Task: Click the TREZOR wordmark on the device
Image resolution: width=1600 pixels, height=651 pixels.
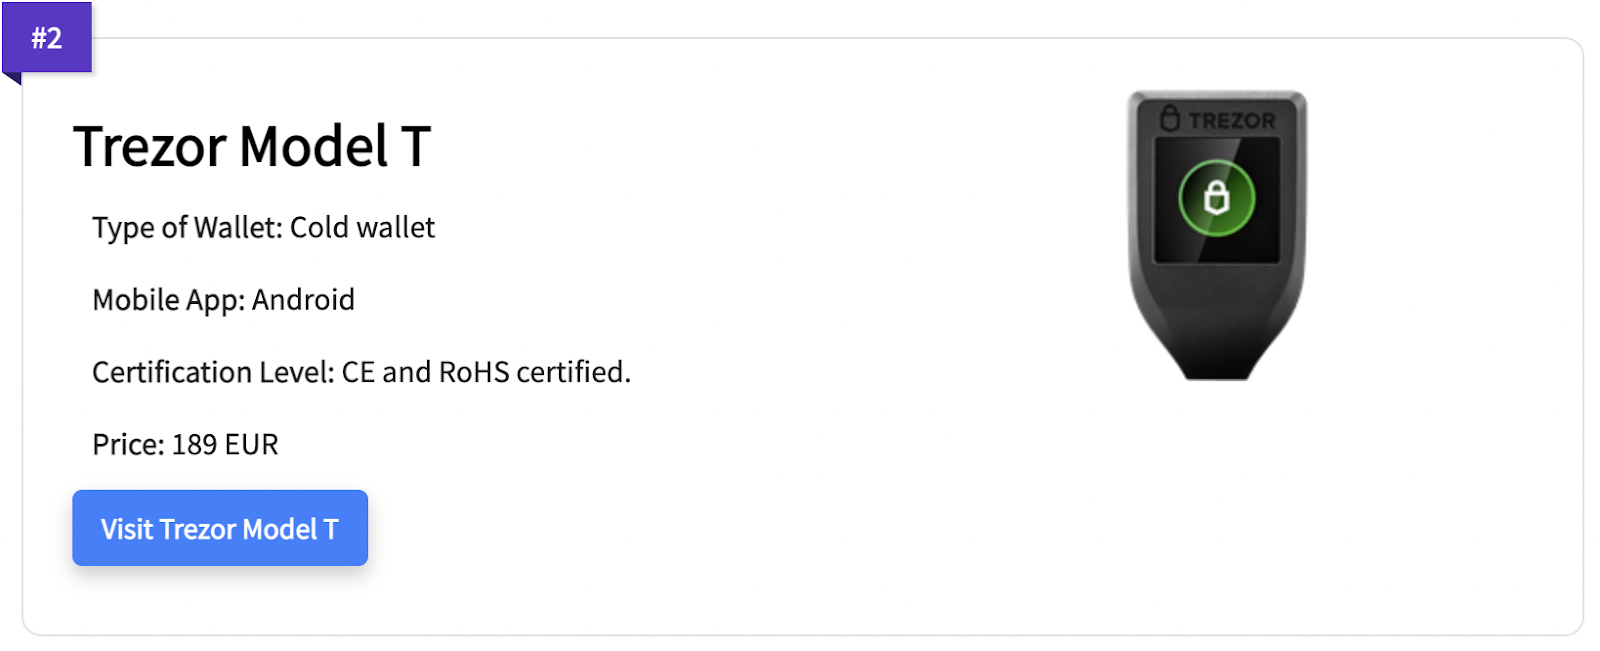Action: pyautogui.click(x=1232, y=121)
